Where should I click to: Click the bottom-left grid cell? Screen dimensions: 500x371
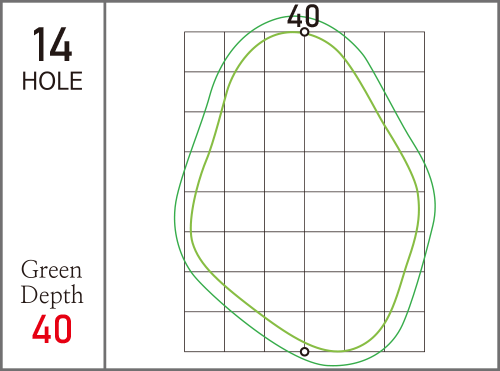tap(204, 332)
